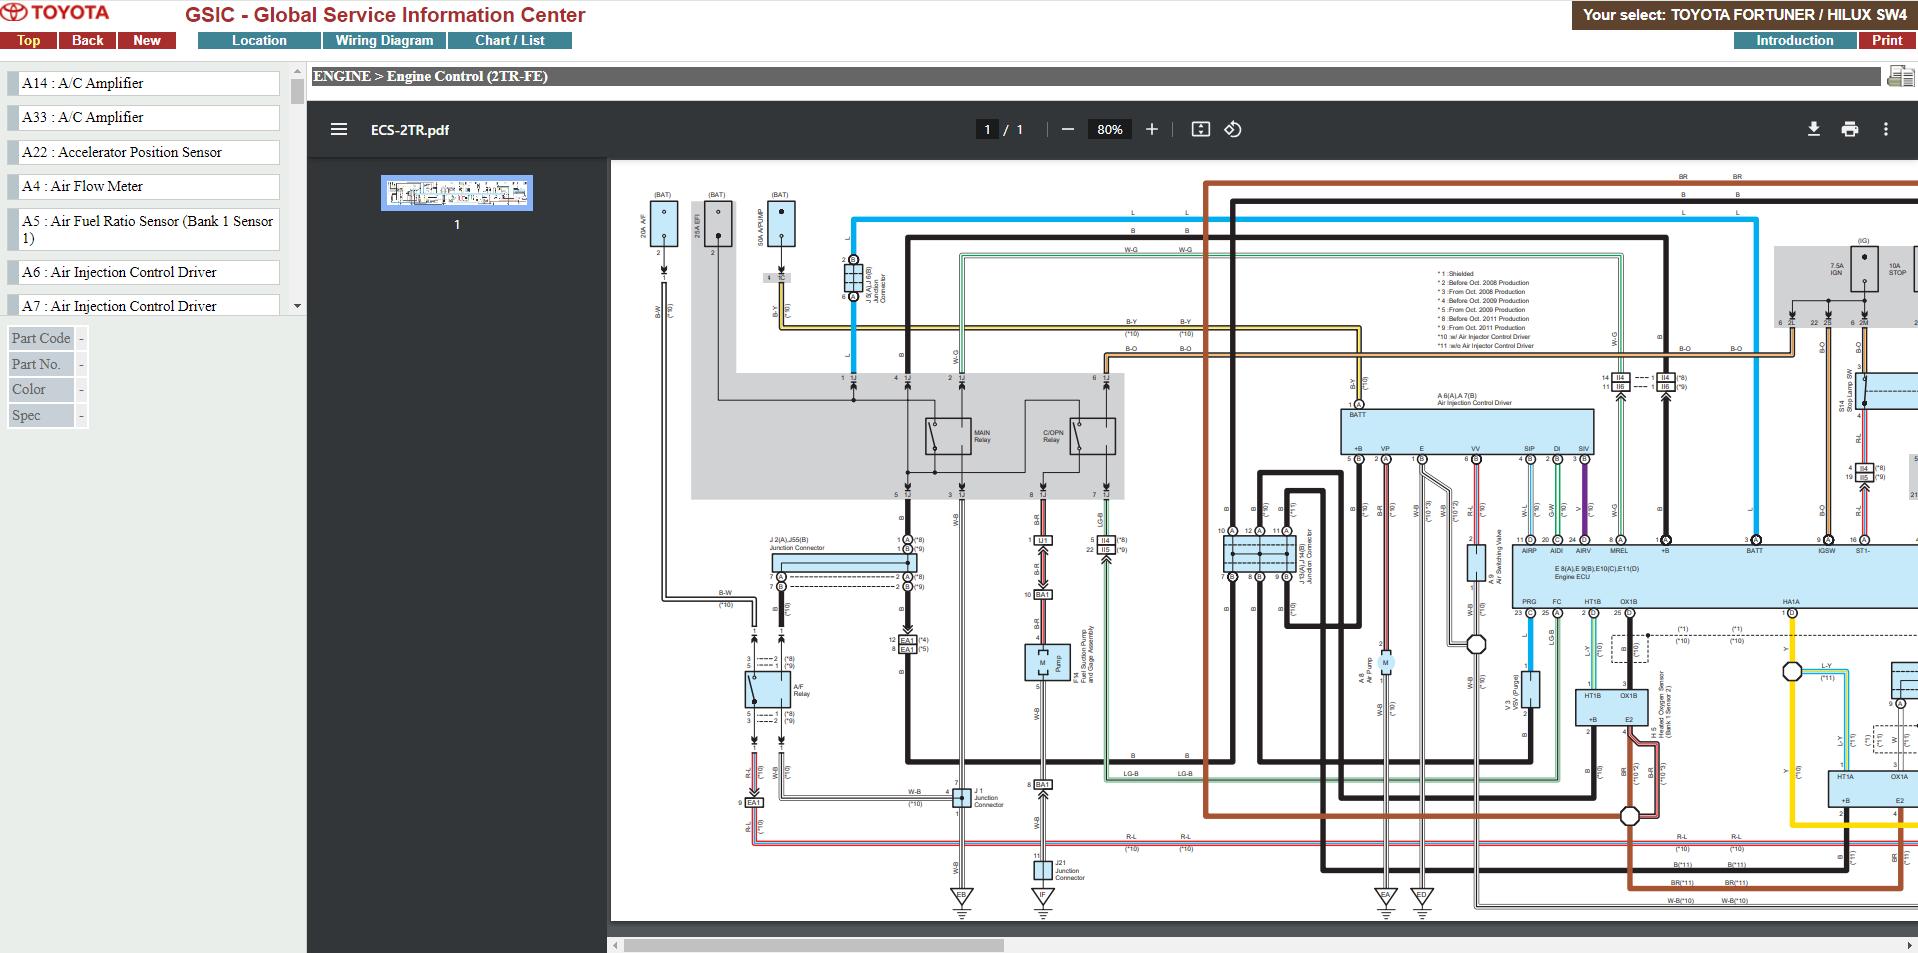The width and height of the screenshot is (1918, 953).
Task: Click the parts list scroll-down arrow
Action: tap(297, 306)
